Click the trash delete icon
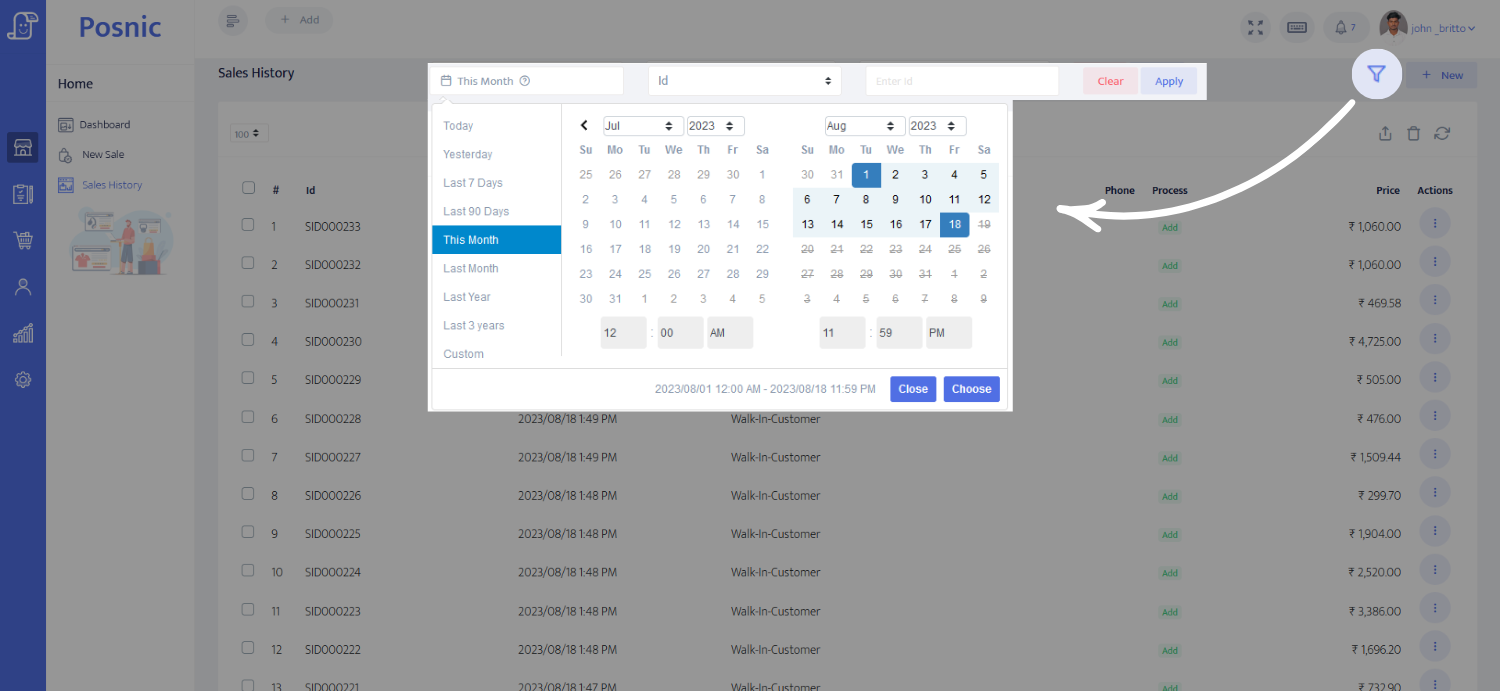The width and height of the screenshot is (1500, 691). click(x=1413, y=134)
